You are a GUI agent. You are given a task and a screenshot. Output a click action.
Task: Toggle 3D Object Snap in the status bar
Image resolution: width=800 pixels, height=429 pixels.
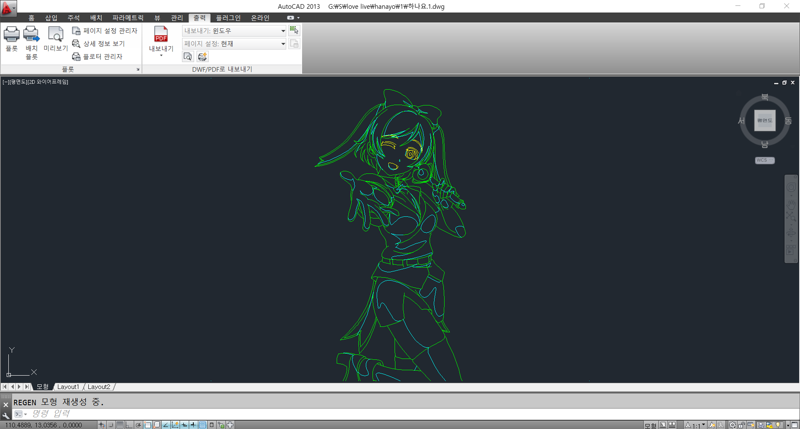157,425
